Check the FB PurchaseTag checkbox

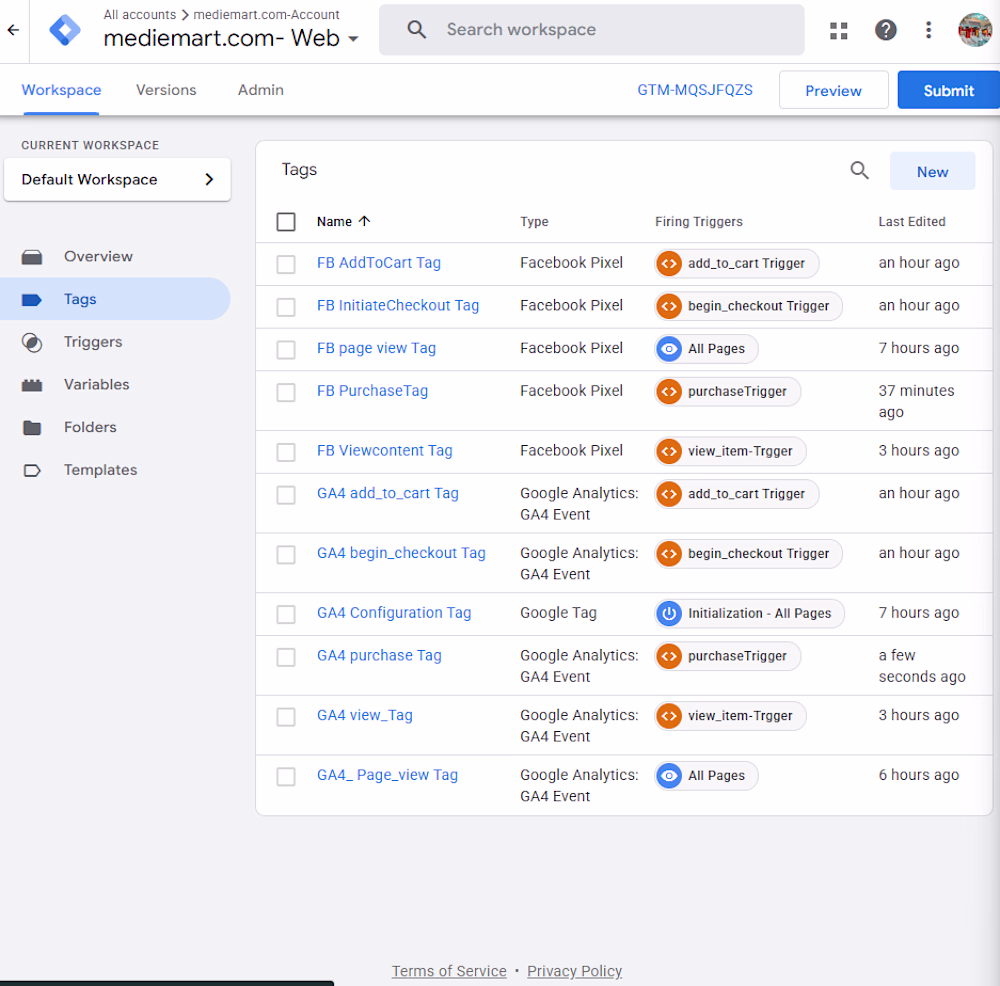coord(286,392)
